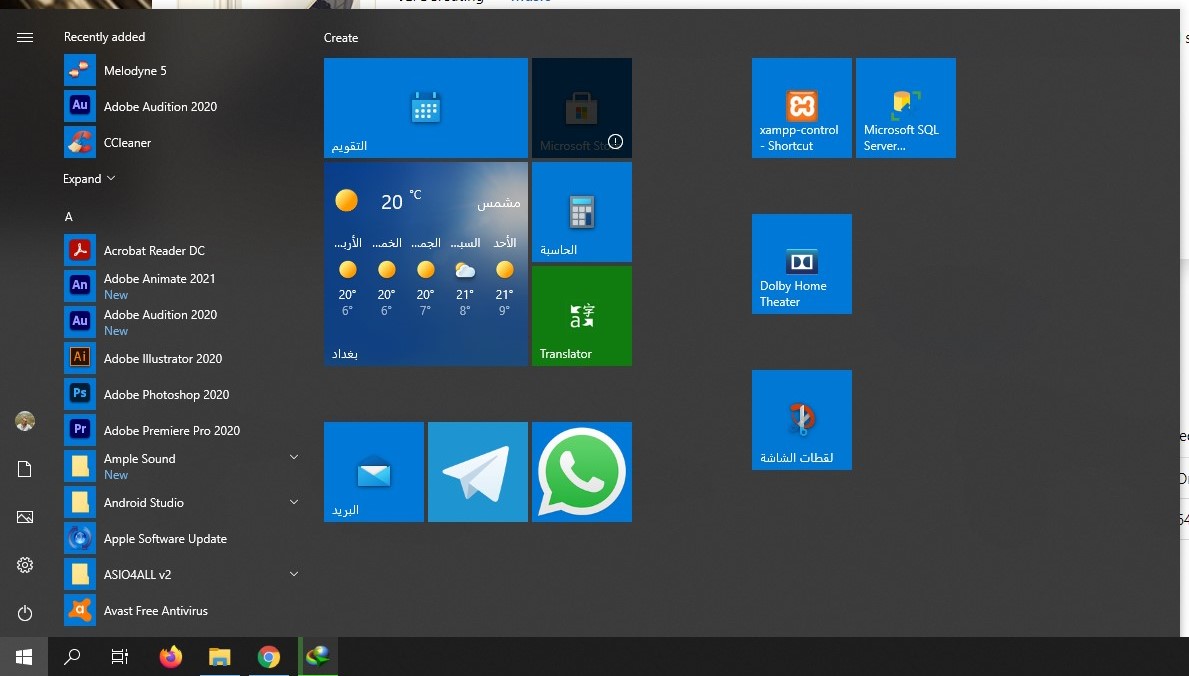The image size is (1189, 676).
Task: Launch the Telegram tile
Action: 478,472
